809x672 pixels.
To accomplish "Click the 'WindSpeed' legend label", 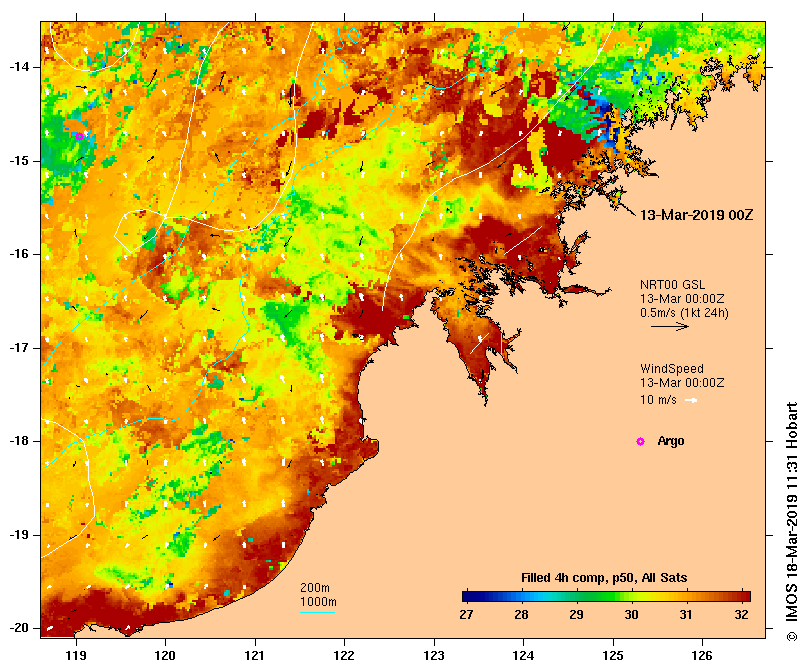I will tap(672, 369).
